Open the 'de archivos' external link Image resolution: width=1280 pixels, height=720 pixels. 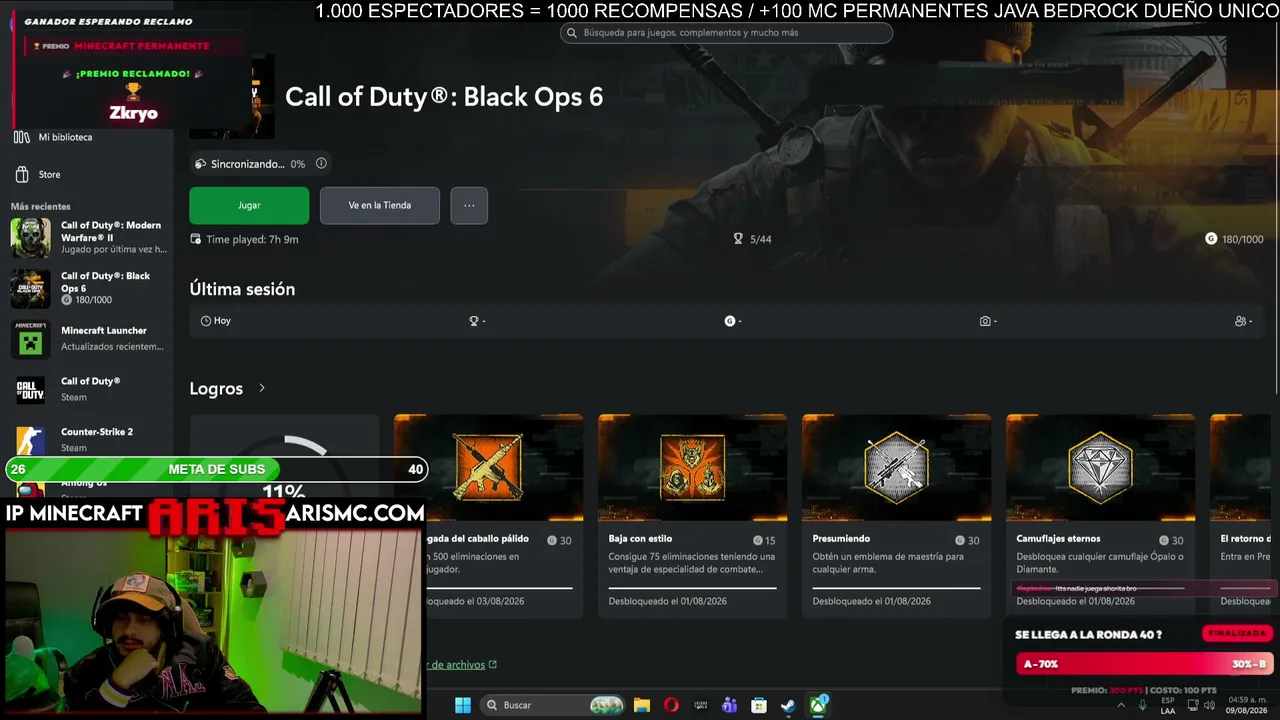click(x=461, y=665)
